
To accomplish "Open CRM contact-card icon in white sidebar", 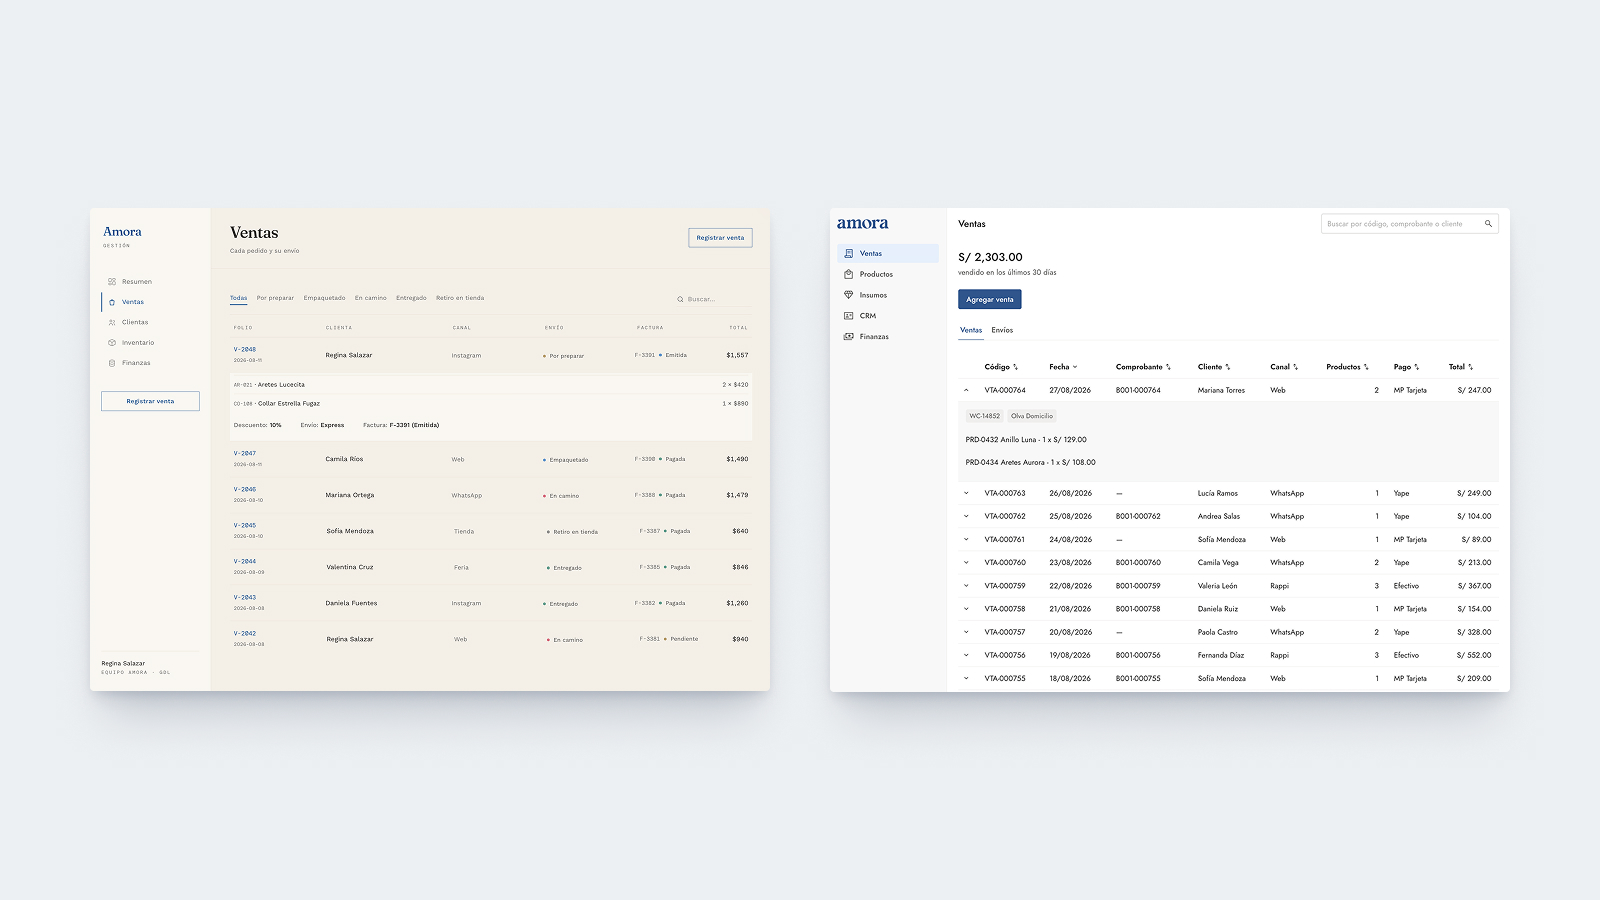I will [849, 316].
